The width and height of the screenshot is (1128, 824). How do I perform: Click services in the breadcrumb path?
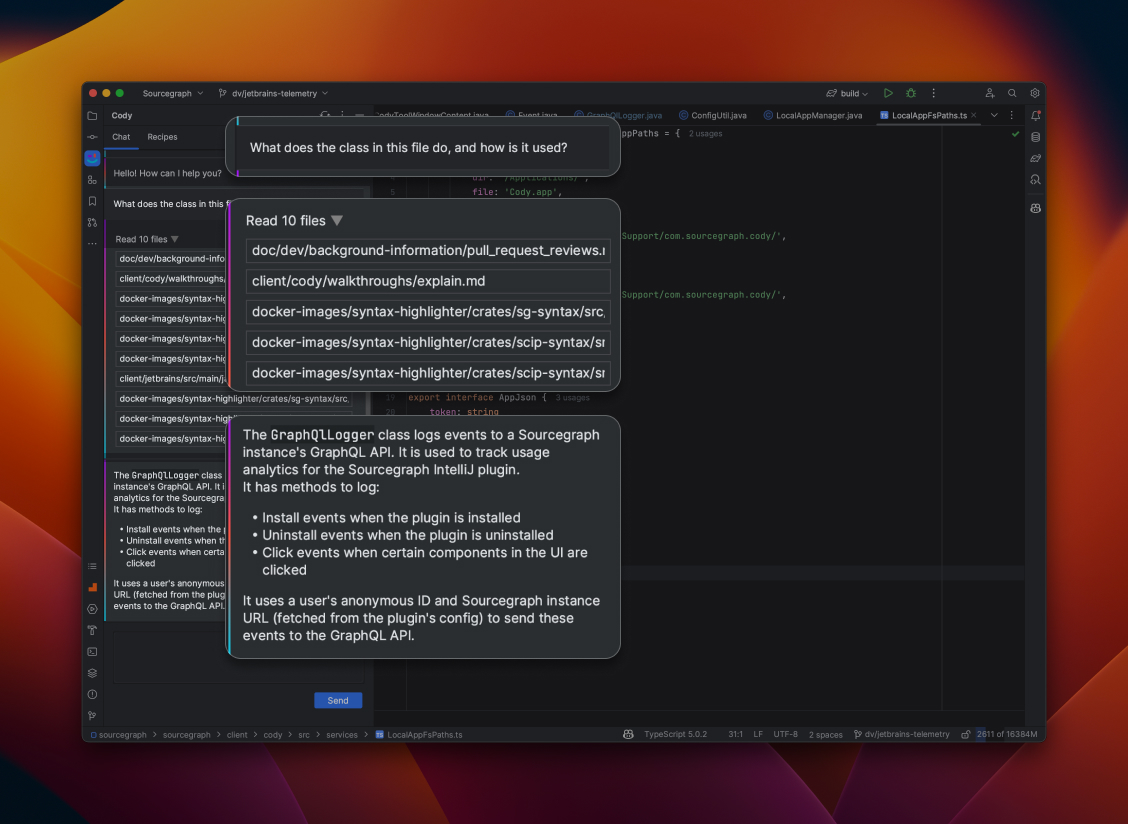click(x=342, y=735)
